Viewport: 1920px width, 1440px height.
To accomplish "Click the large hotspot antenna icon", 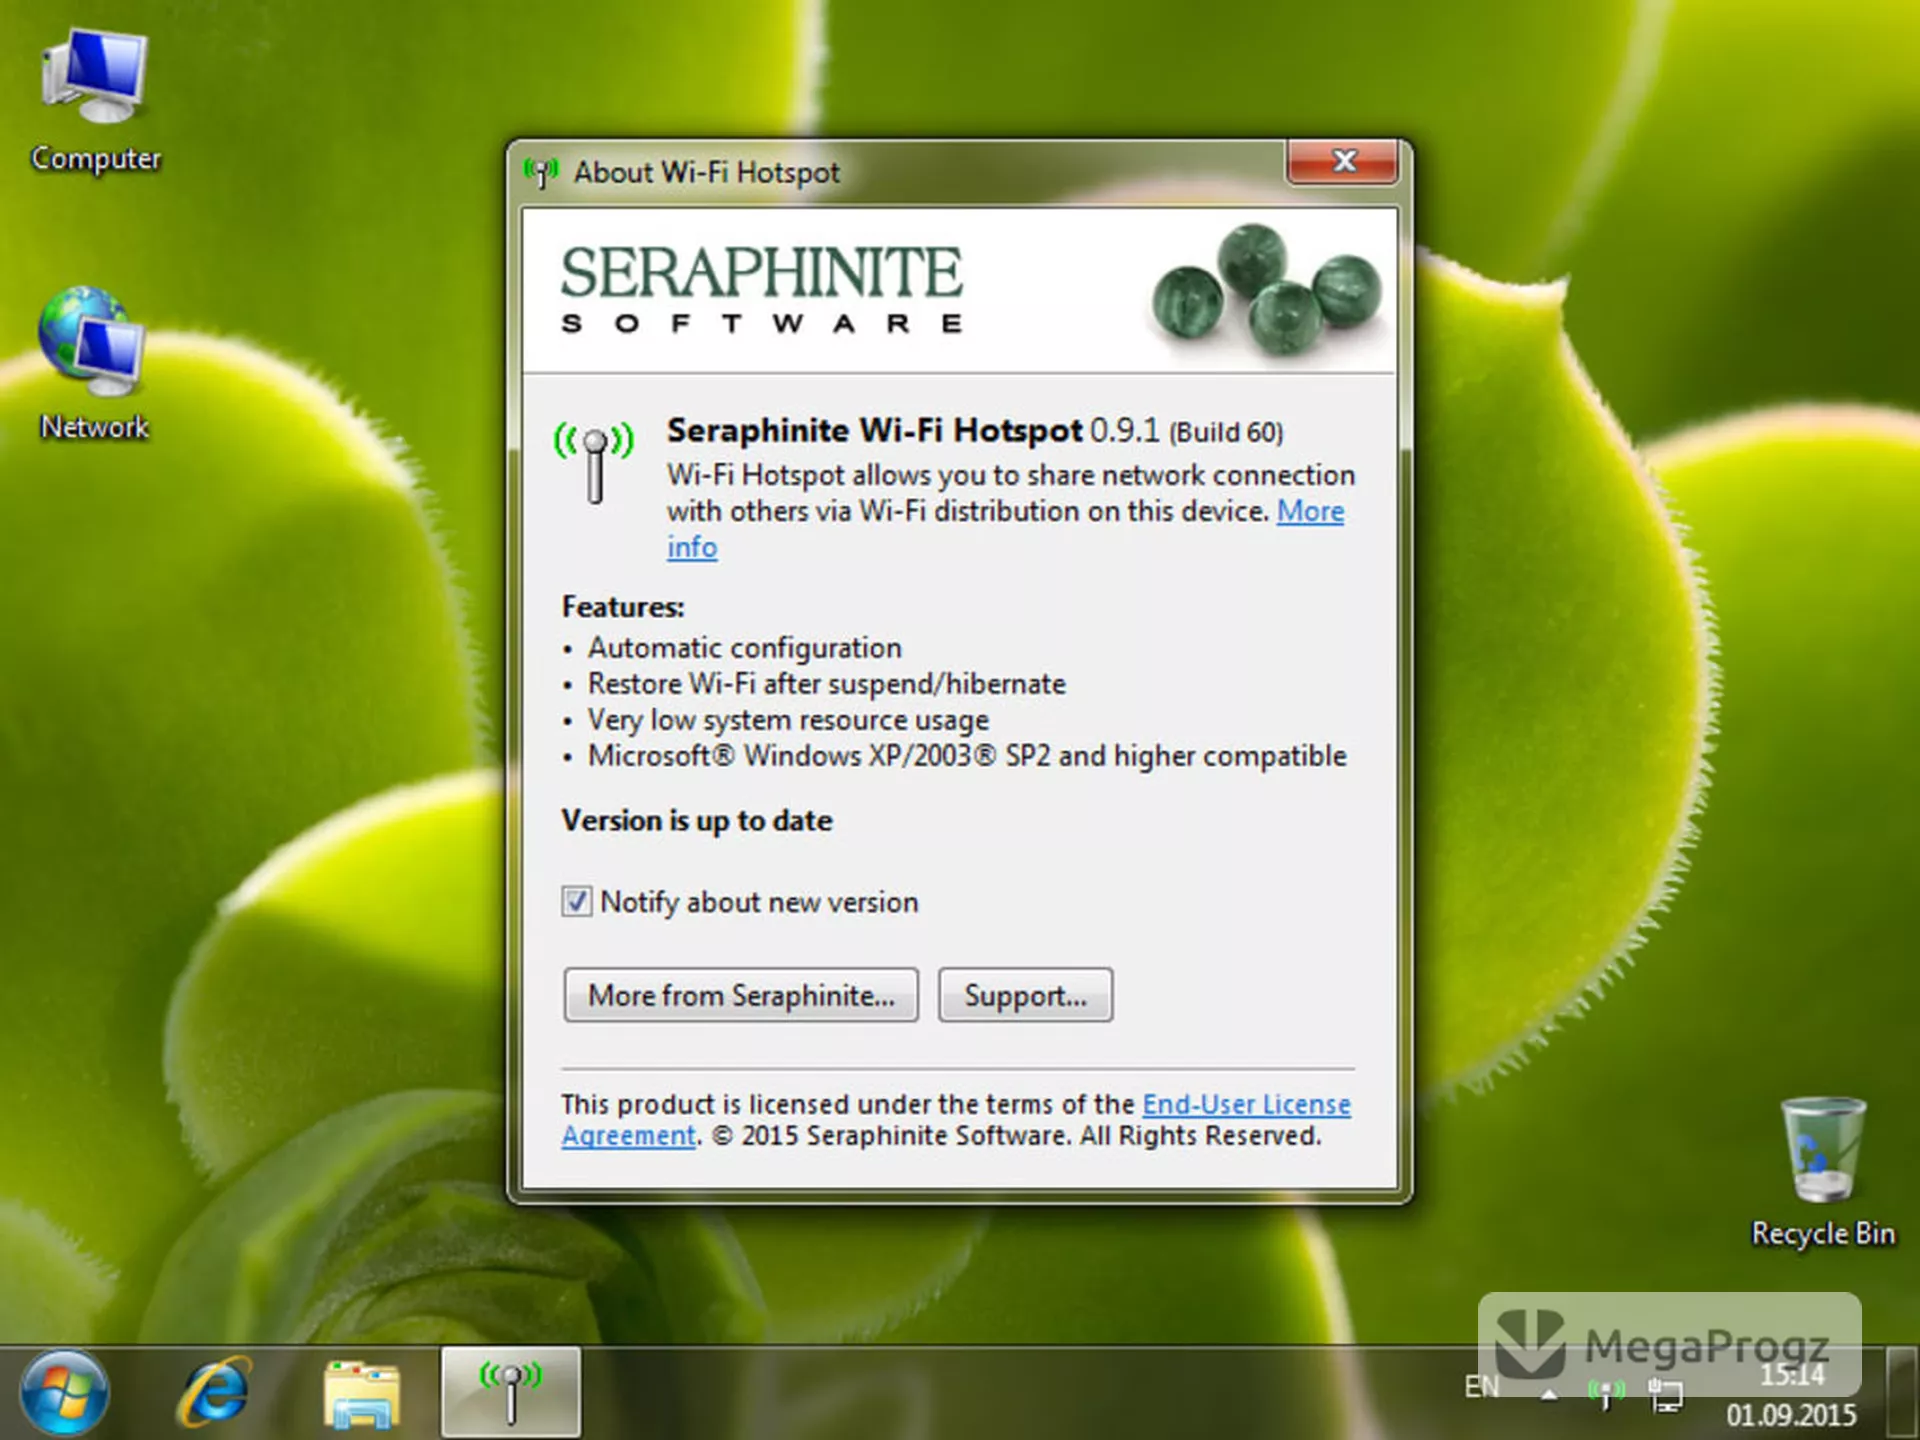I will pos(595,462).
